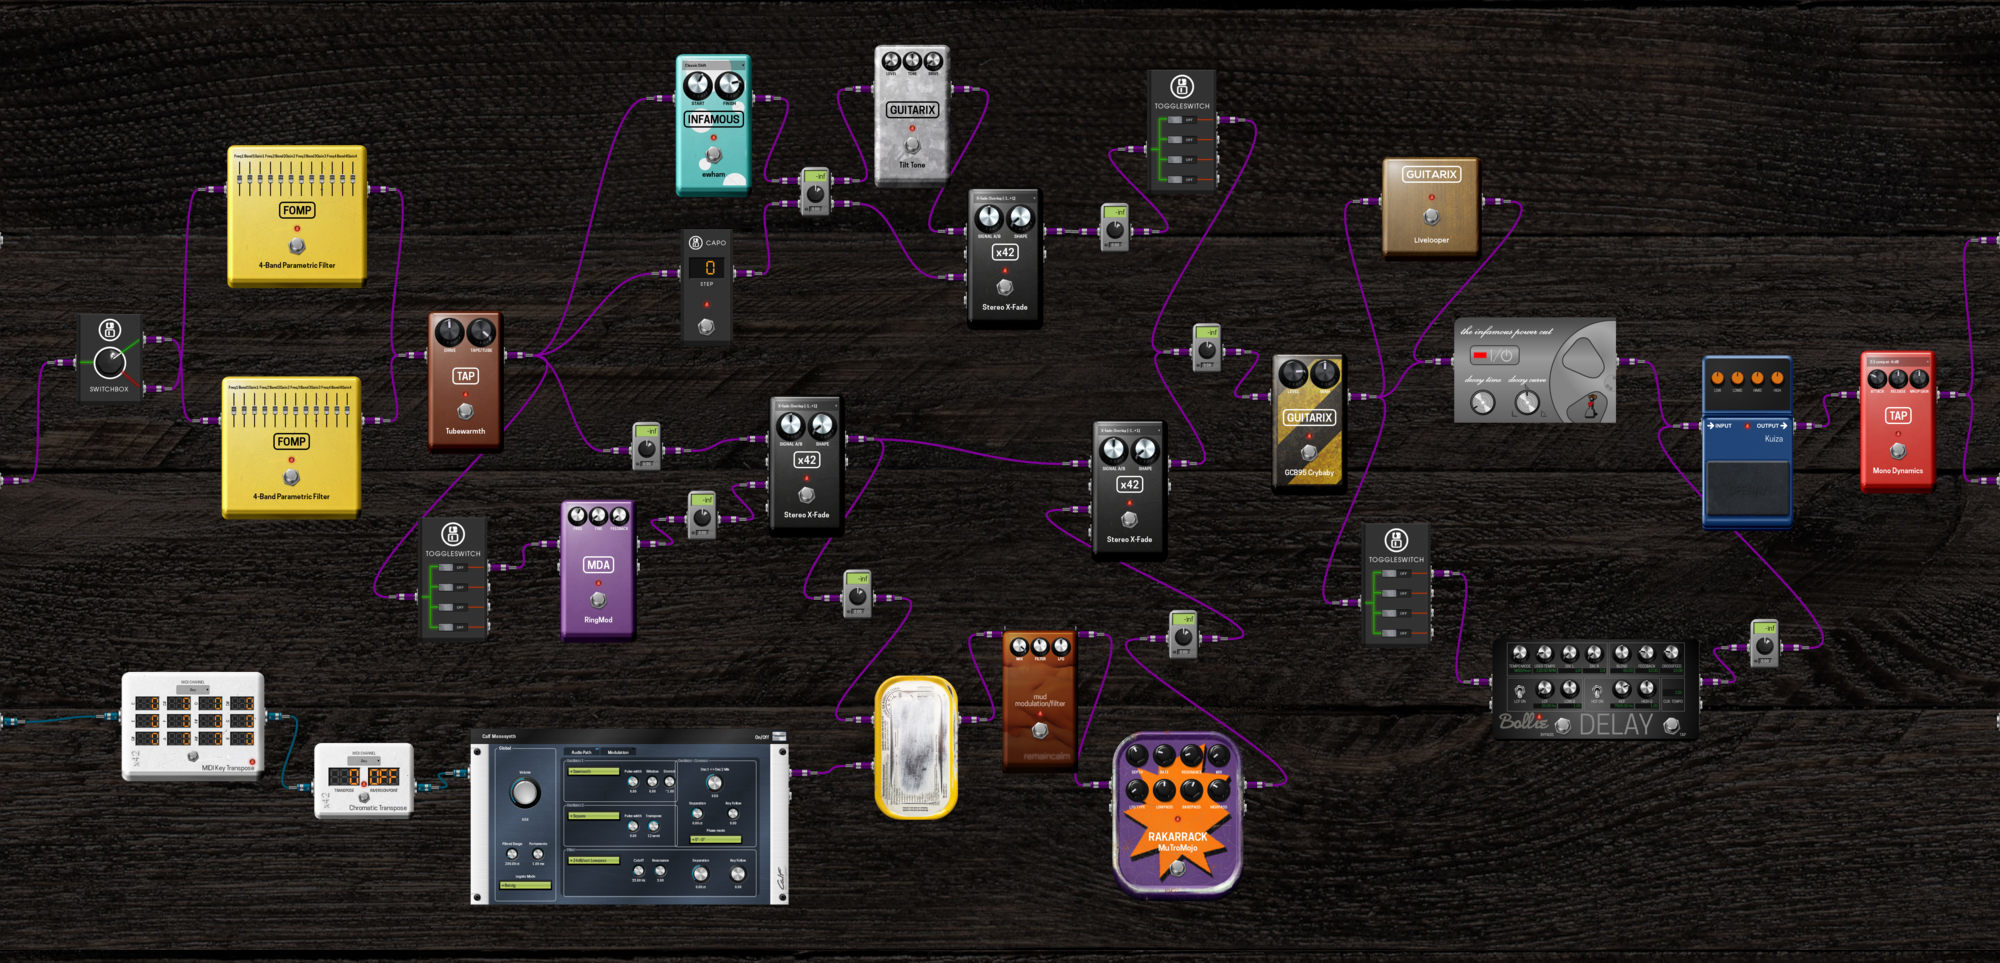
Task: Open MIDI channel dropdown on MIDI Key Transpose
Action: [x=193, y=690]
